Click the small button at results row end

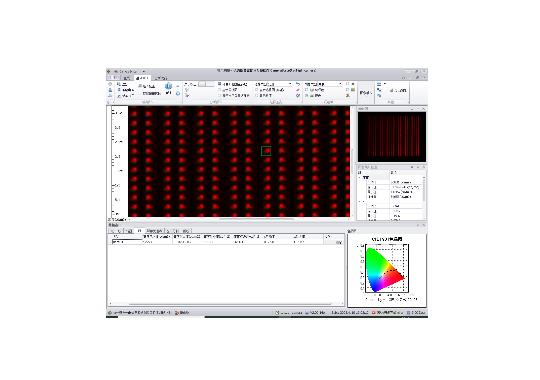click(339, 242)
